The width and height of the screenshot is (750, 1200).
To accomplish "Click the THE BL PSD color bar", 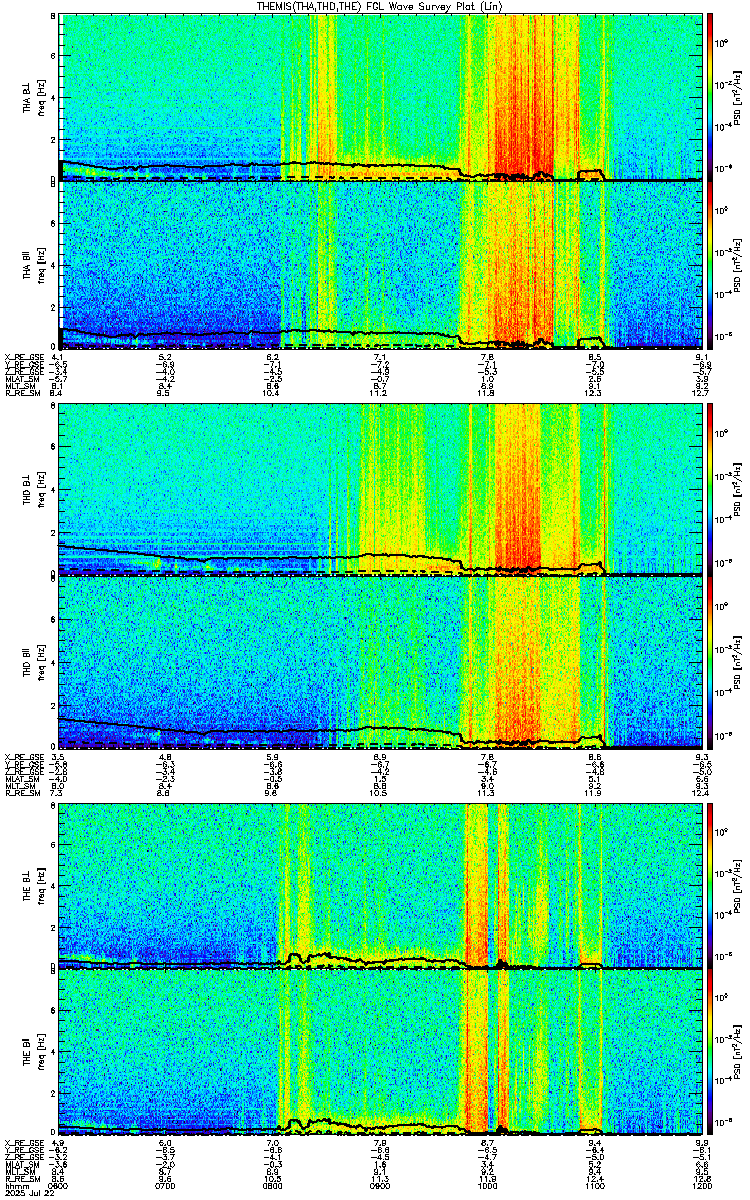I will point(711,886).
